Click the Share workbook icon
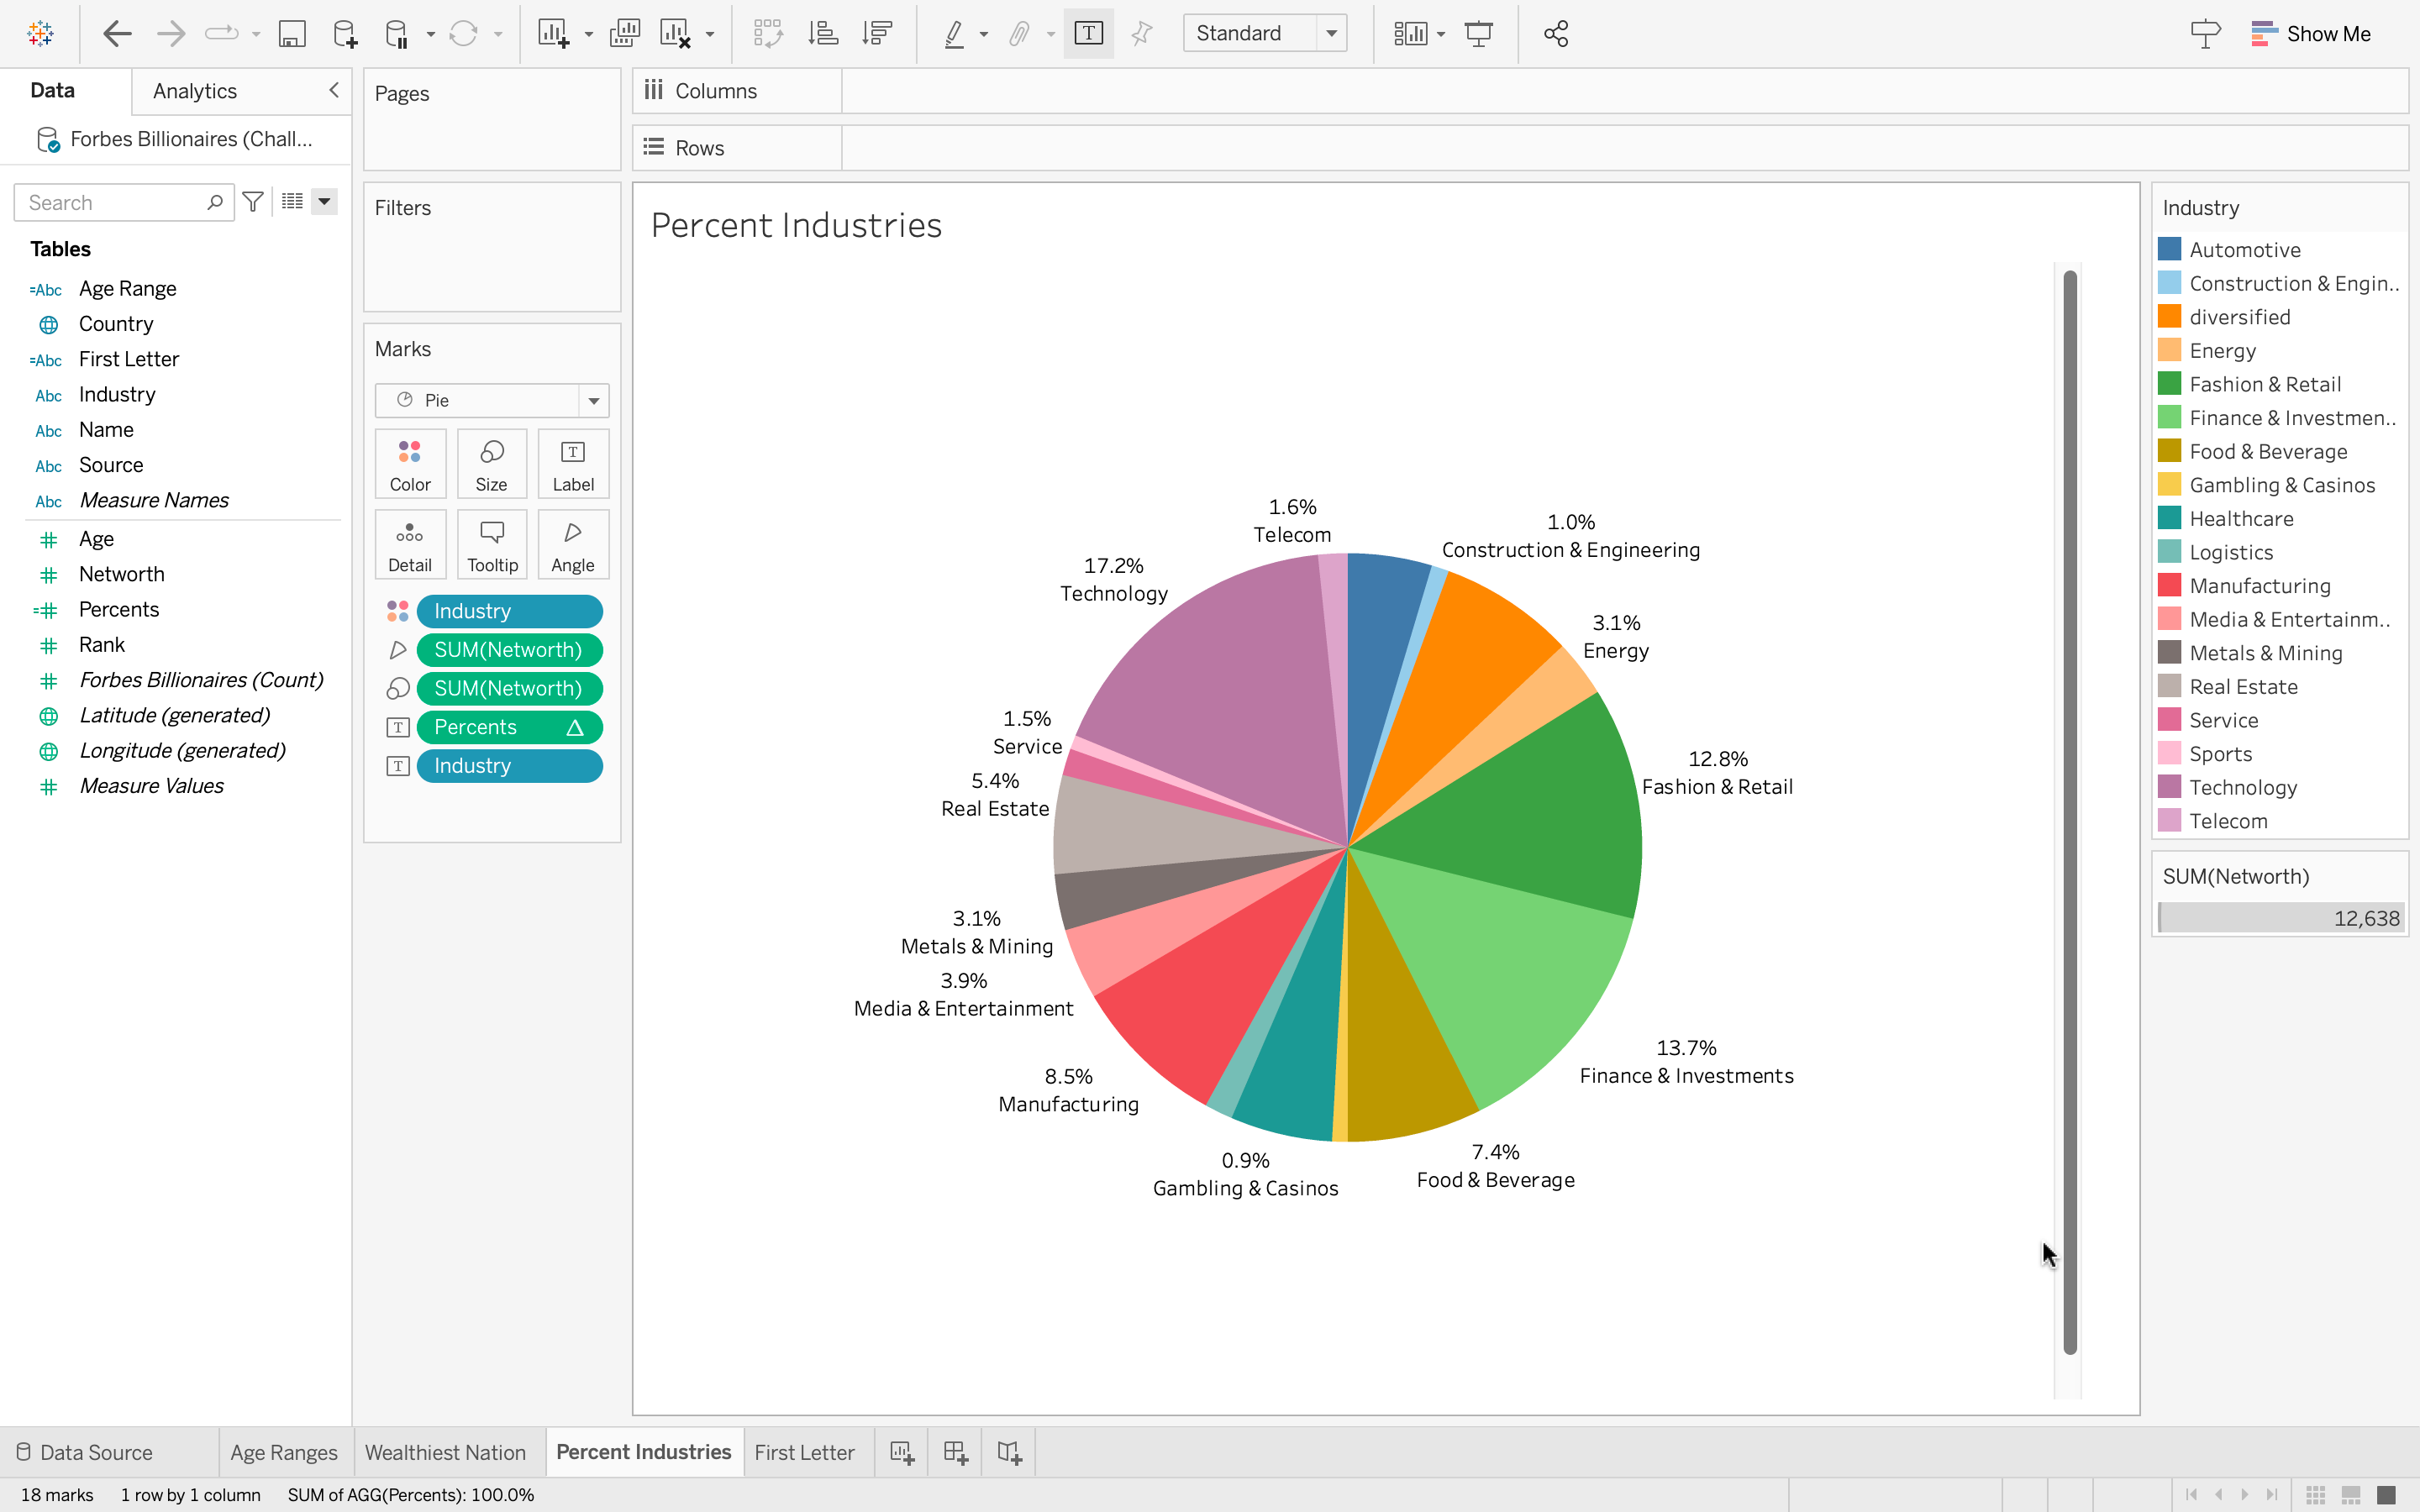The image size is (2420, 1512). (x=1555, y=34)
